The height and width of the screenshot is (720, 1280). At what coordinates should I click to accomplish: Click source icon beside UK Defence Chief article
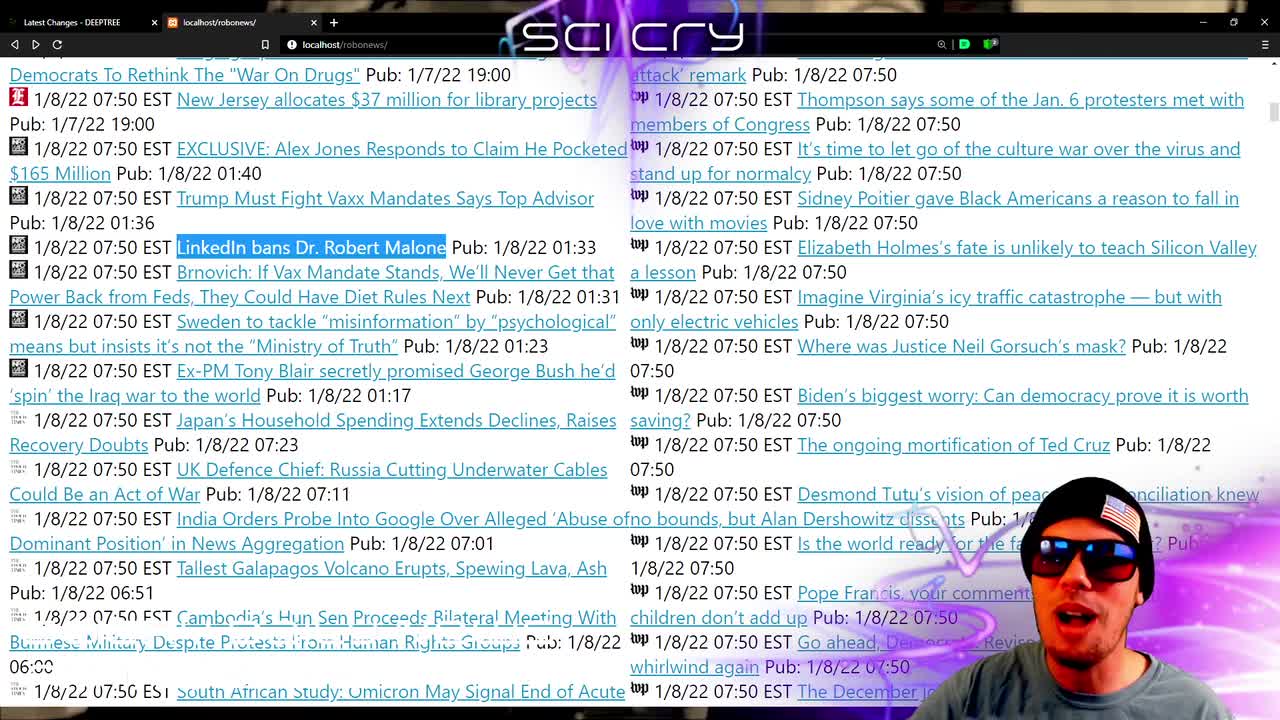pyautogui.click(x=18, y=467)
